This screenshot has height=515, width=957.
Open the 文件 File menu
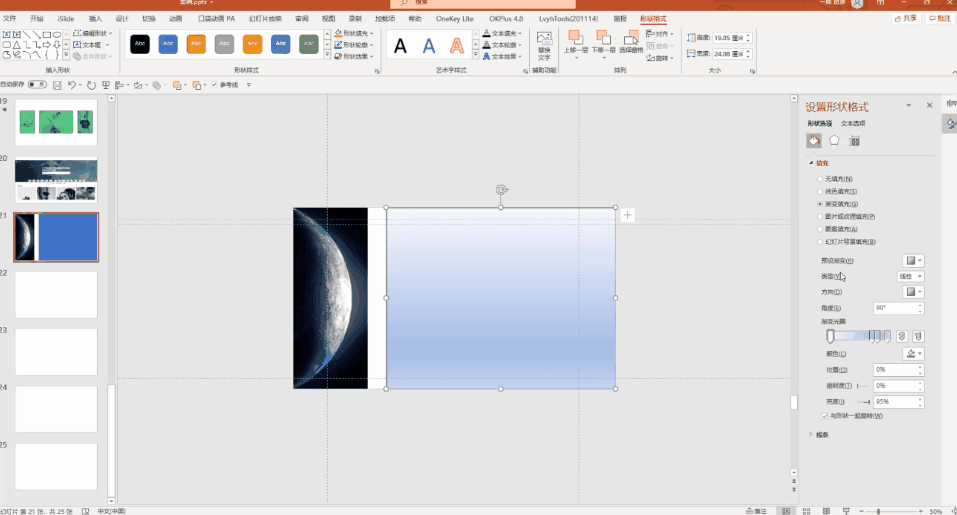click(x=10, y=18)
